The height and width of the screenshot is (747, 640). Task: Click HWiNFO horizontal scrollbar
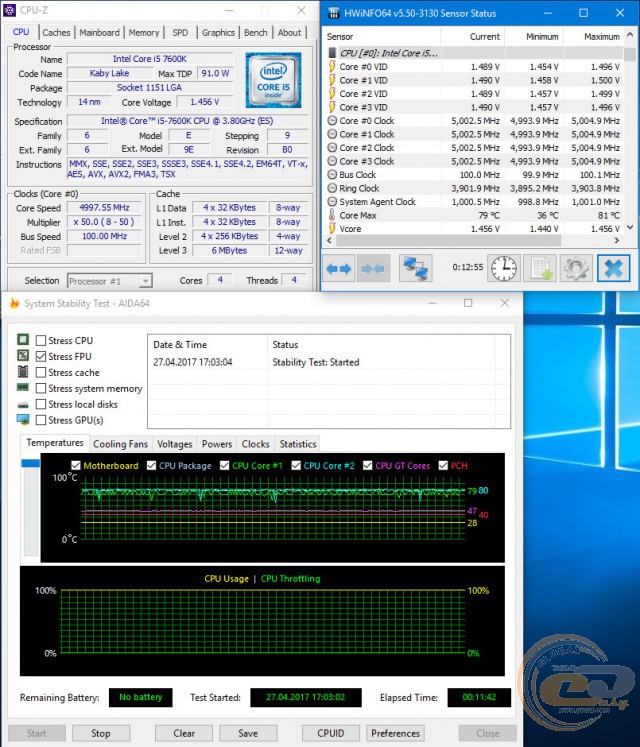click(449, 241)
